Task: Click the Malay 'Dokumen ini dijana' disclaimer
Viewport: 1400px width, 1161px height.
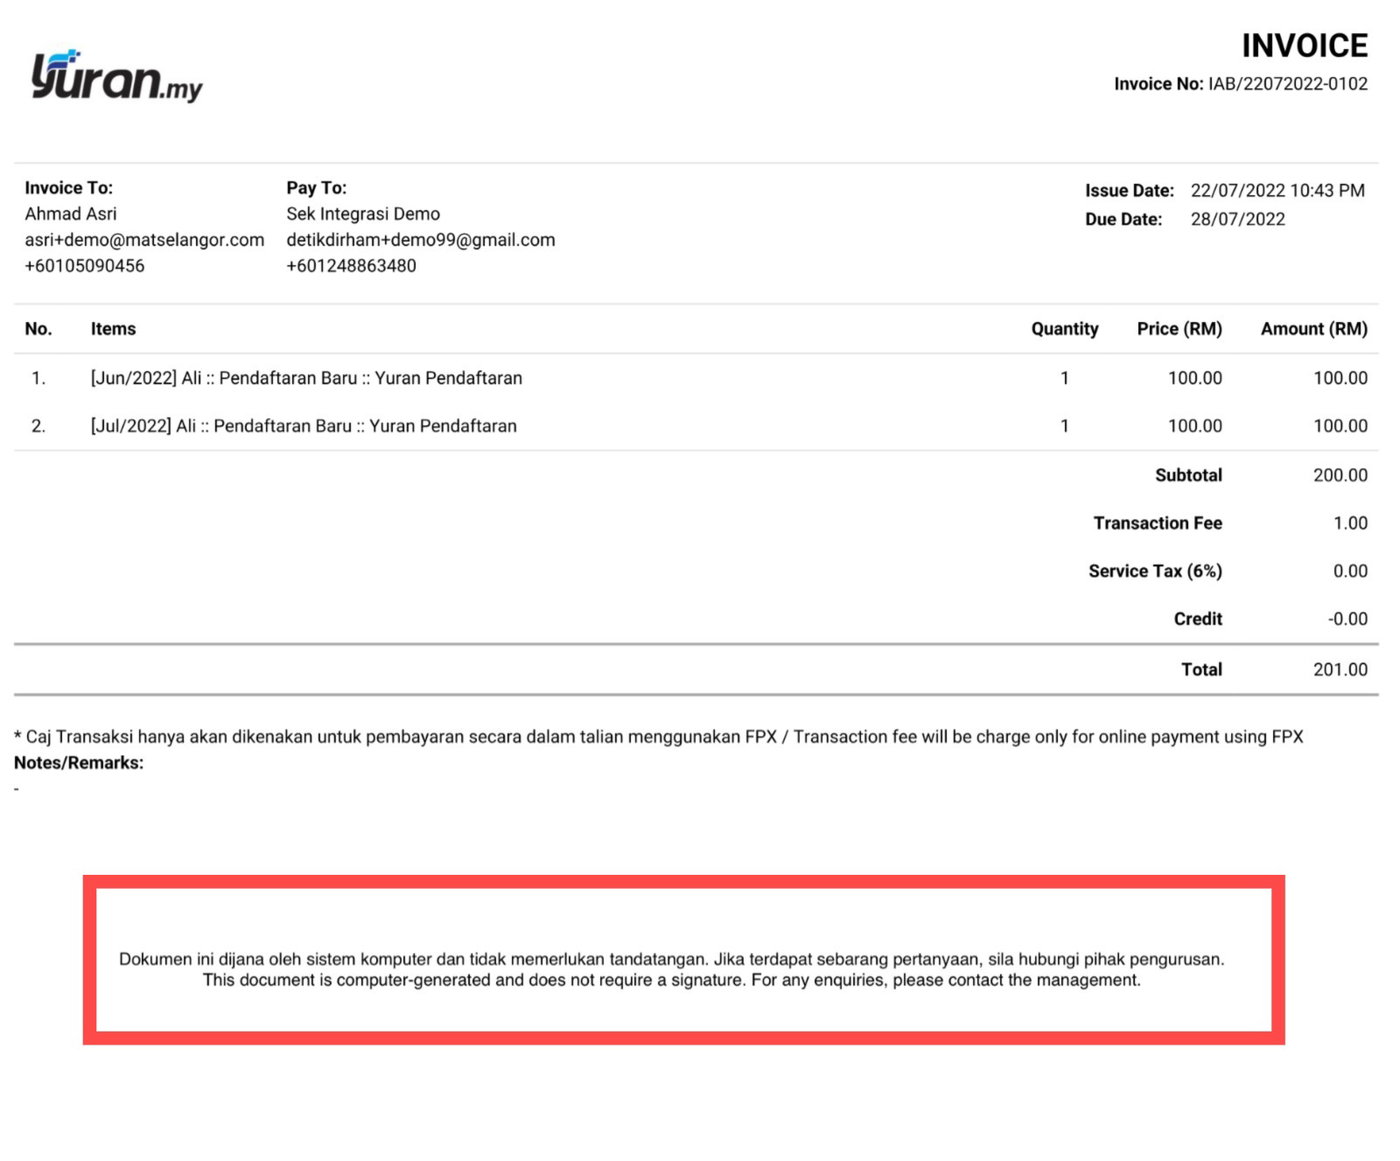Action: [x=672, y=959]
